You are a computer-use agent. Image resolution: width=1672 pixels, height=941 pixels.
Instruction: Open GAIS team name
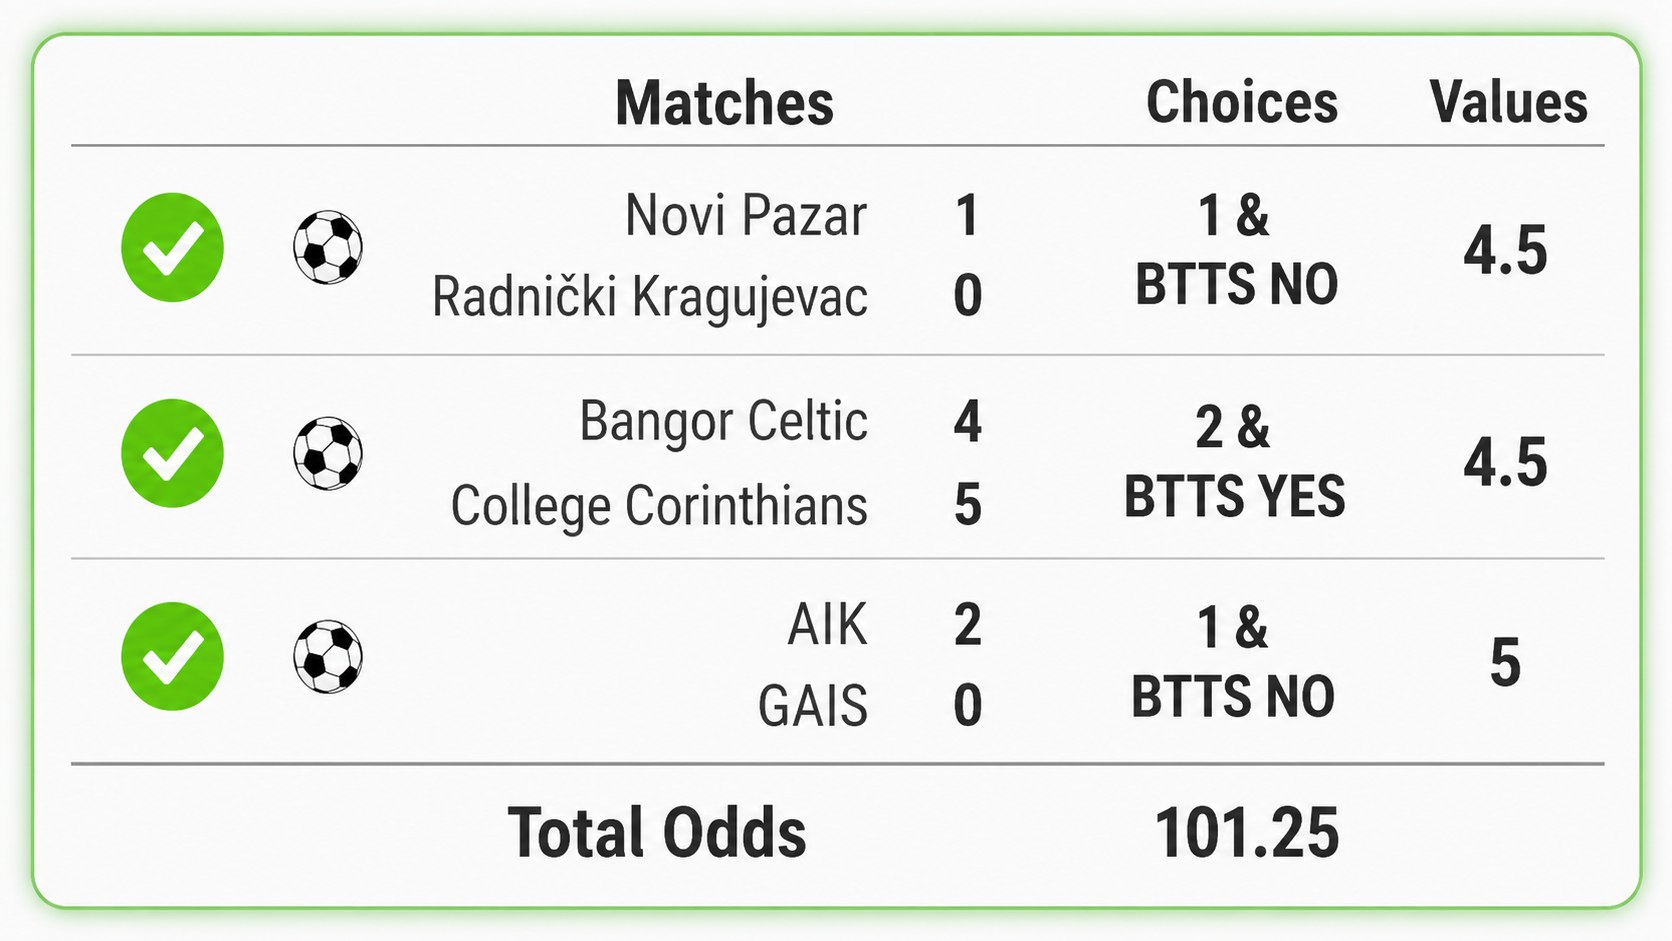(813, 706)
